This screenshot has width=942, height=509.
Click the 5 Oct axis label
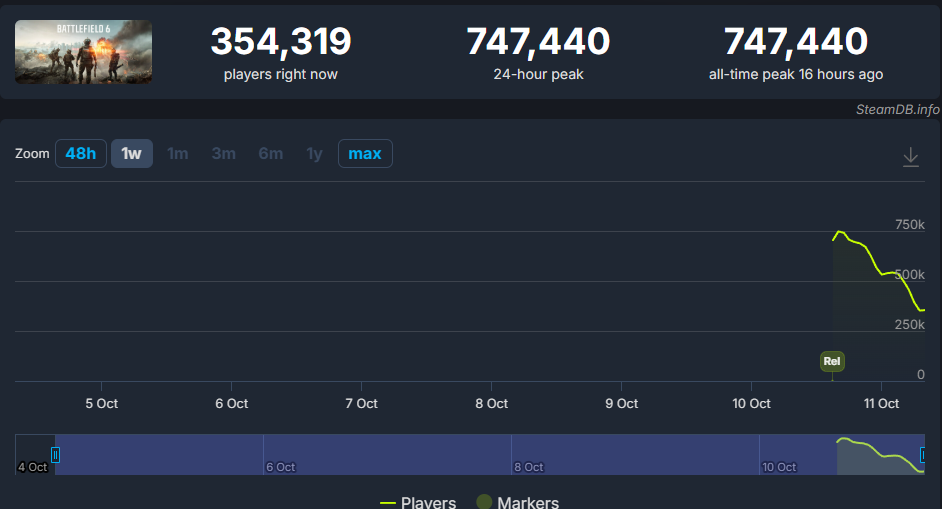(102, 403)
